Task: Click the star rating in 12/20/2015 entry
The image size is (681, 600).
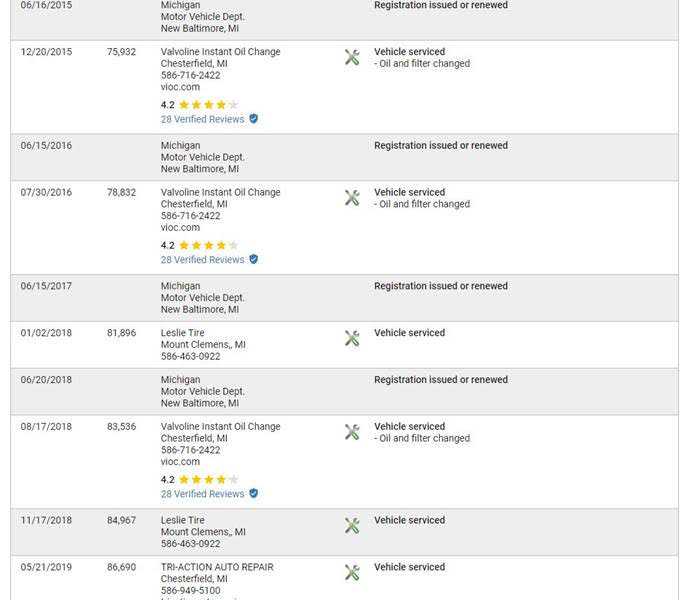Action: [x=208, y=105]
